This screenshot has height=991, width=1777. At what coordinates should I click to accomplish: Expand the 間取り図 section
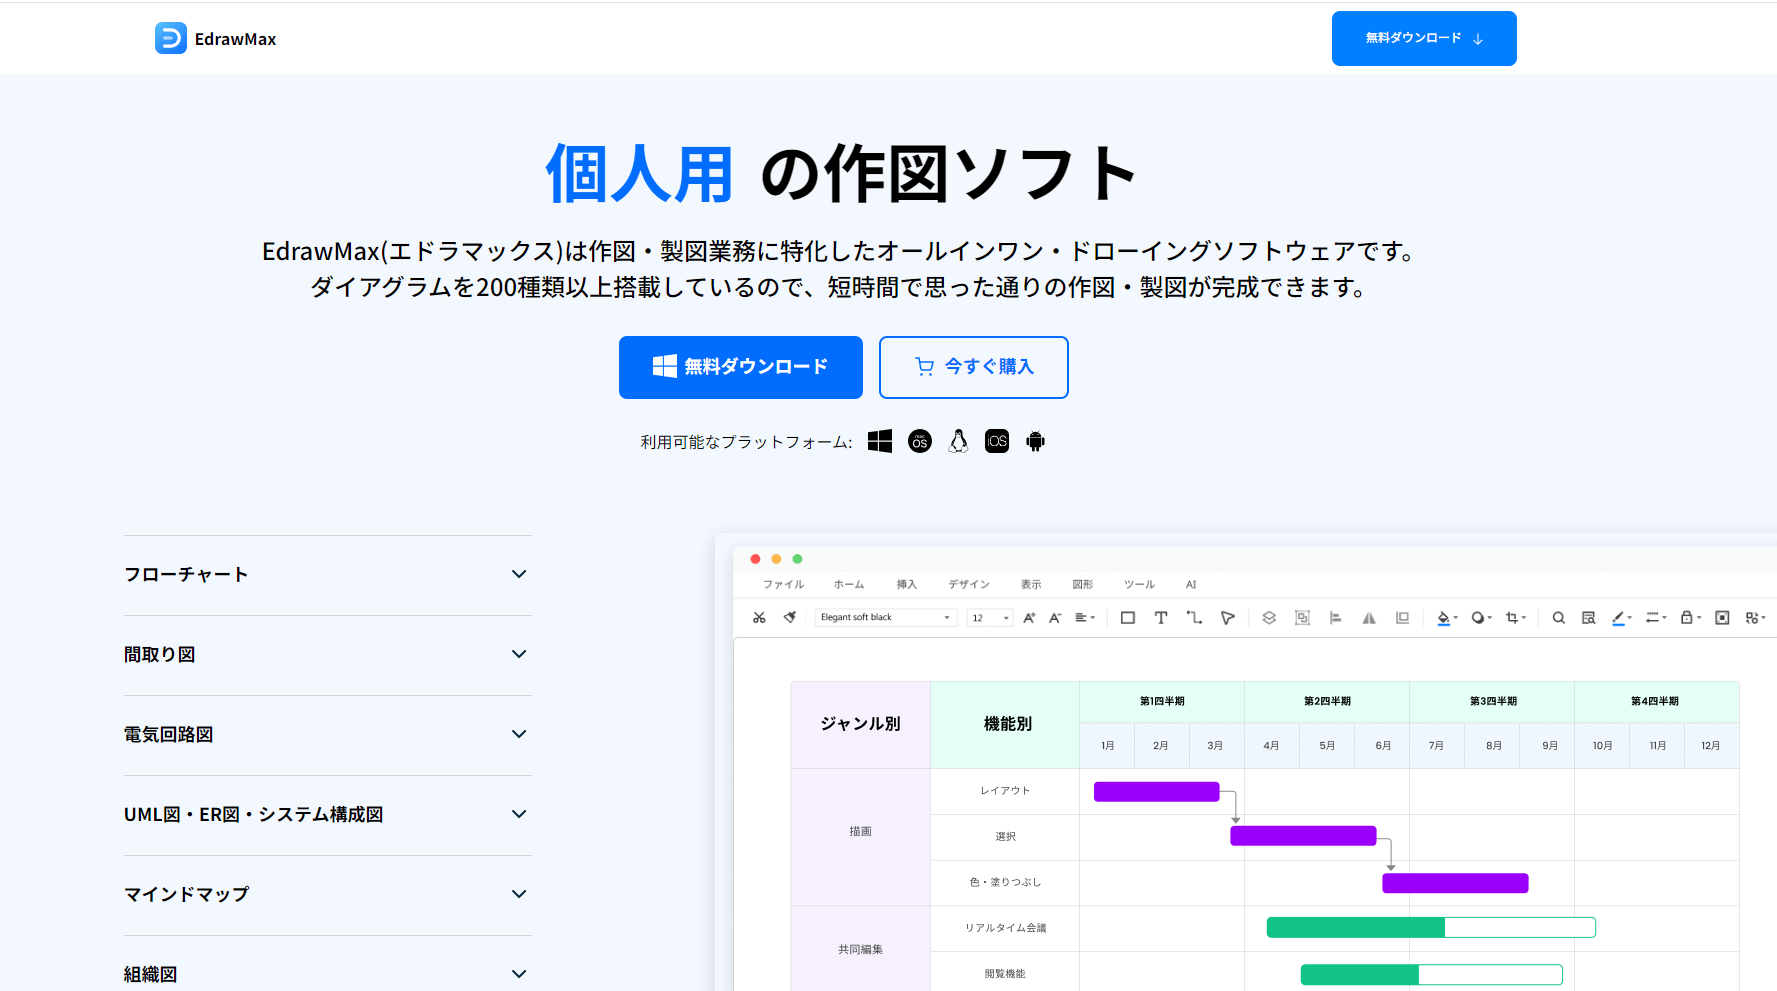(328, 655)
